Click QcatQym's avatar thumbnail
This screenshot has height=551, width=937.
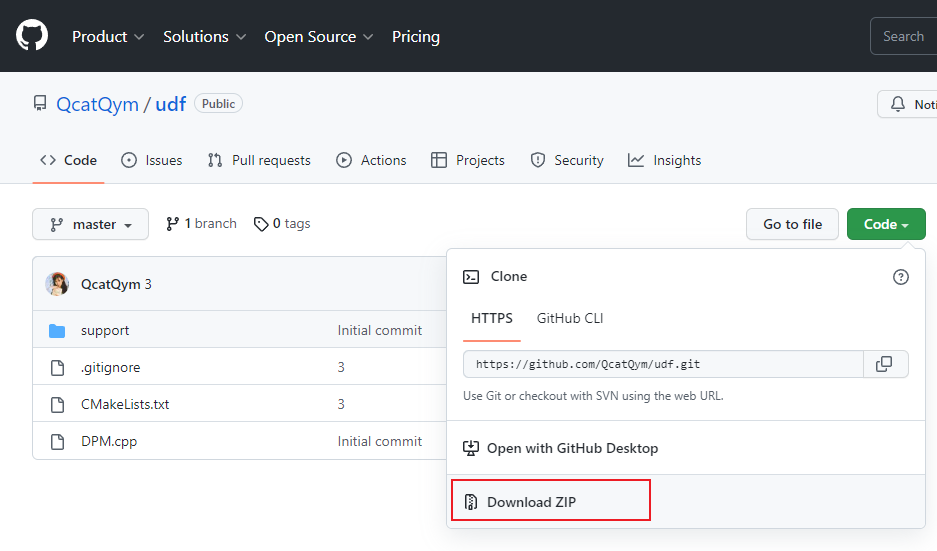point(57,284)
